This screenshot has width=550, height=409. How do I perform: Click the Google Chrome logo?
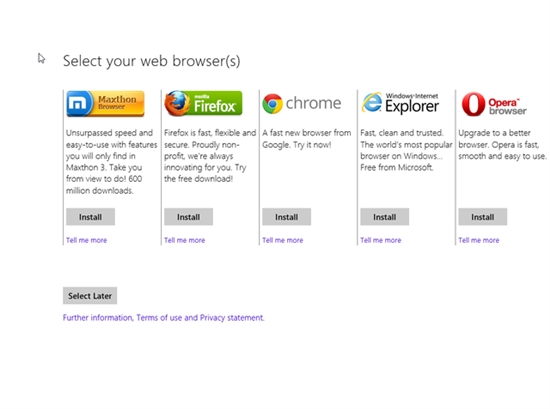tap(302, 103)
